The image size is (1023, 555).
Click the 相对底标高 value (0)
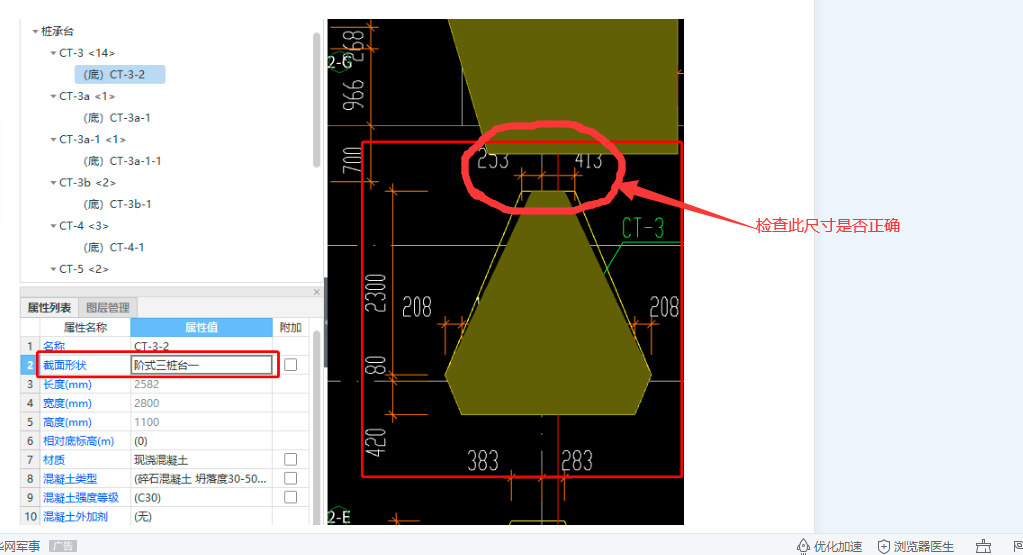(140, 441)
